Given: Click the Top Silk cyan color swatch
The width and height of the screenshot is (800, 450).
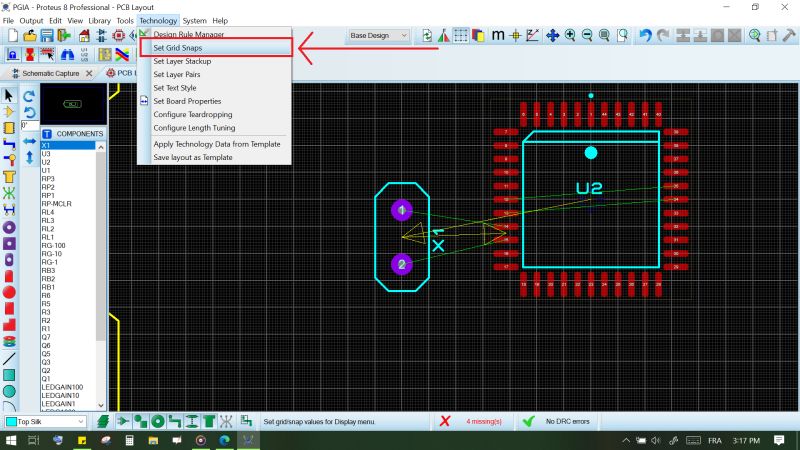Looking at the screenshot, I should tap(11, 422).
